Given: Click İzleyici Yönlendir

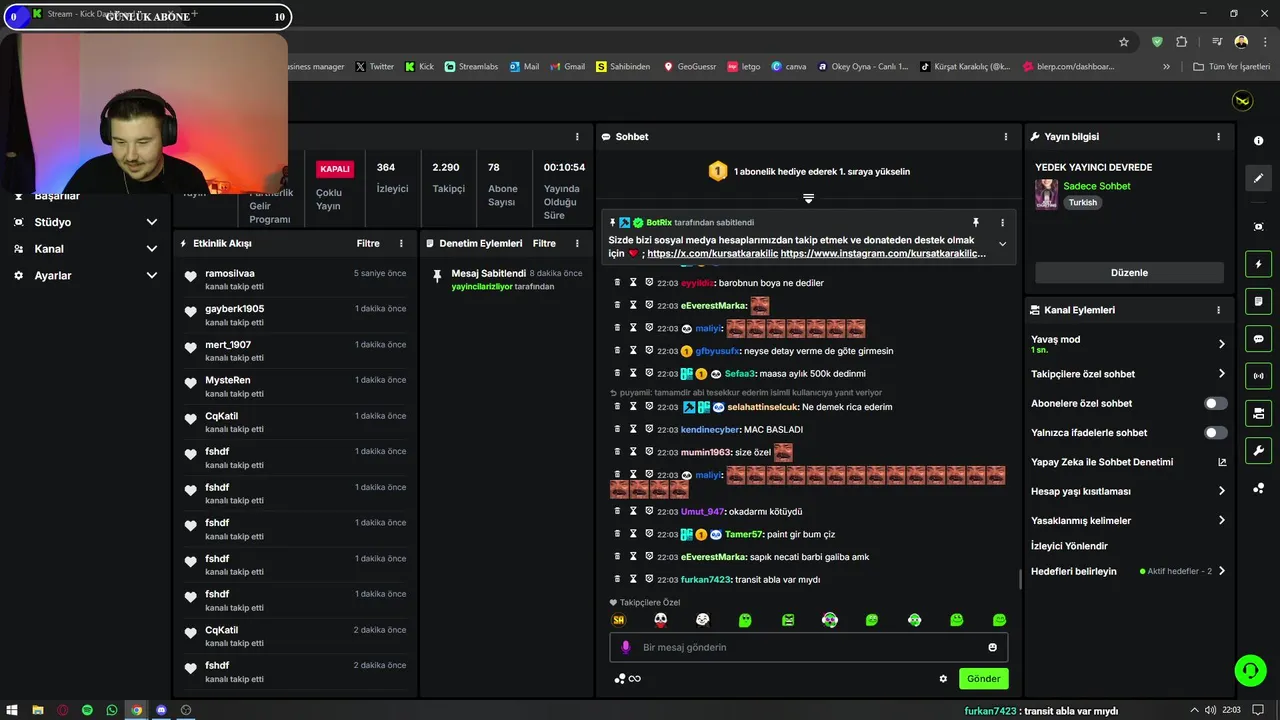Looking at the screenshot, I should (1069, 546).
